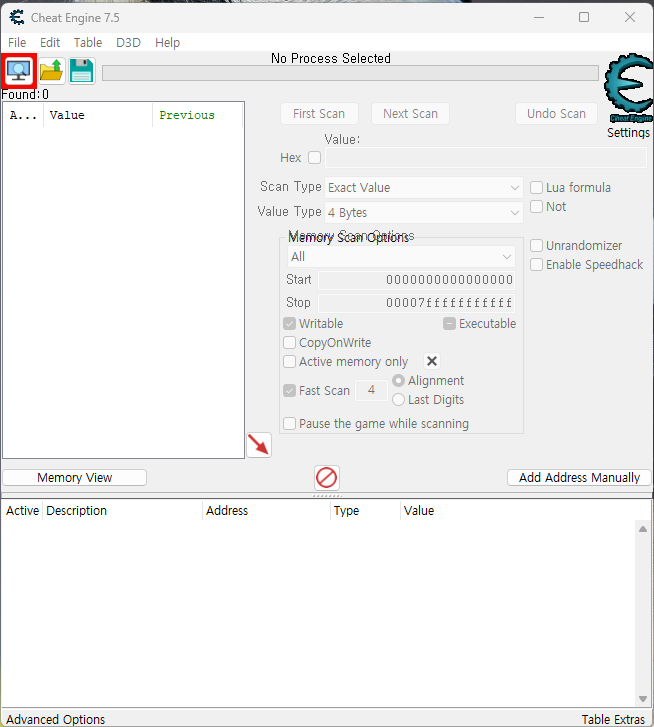
Task: Click the Active column header
Action: (x=22, y=510)
